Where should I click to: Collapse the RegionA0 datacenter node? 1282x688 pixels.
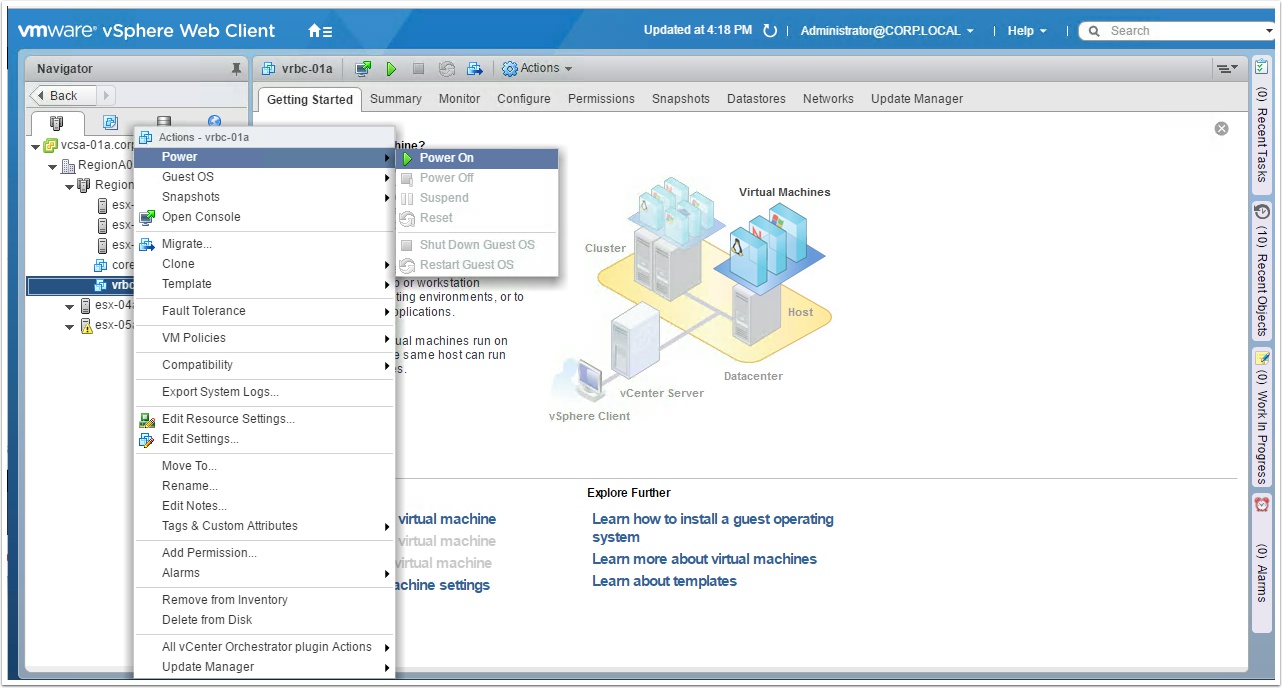click(x=53, y=166)
